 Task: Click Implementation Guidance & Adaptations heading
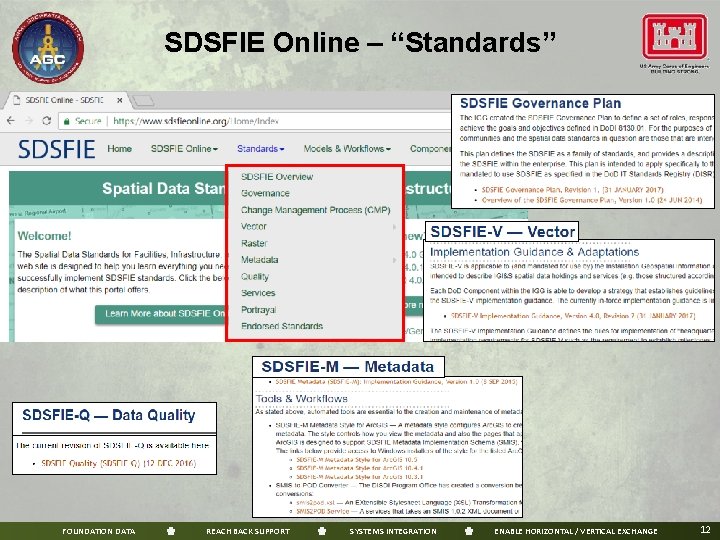coord(534,252)
